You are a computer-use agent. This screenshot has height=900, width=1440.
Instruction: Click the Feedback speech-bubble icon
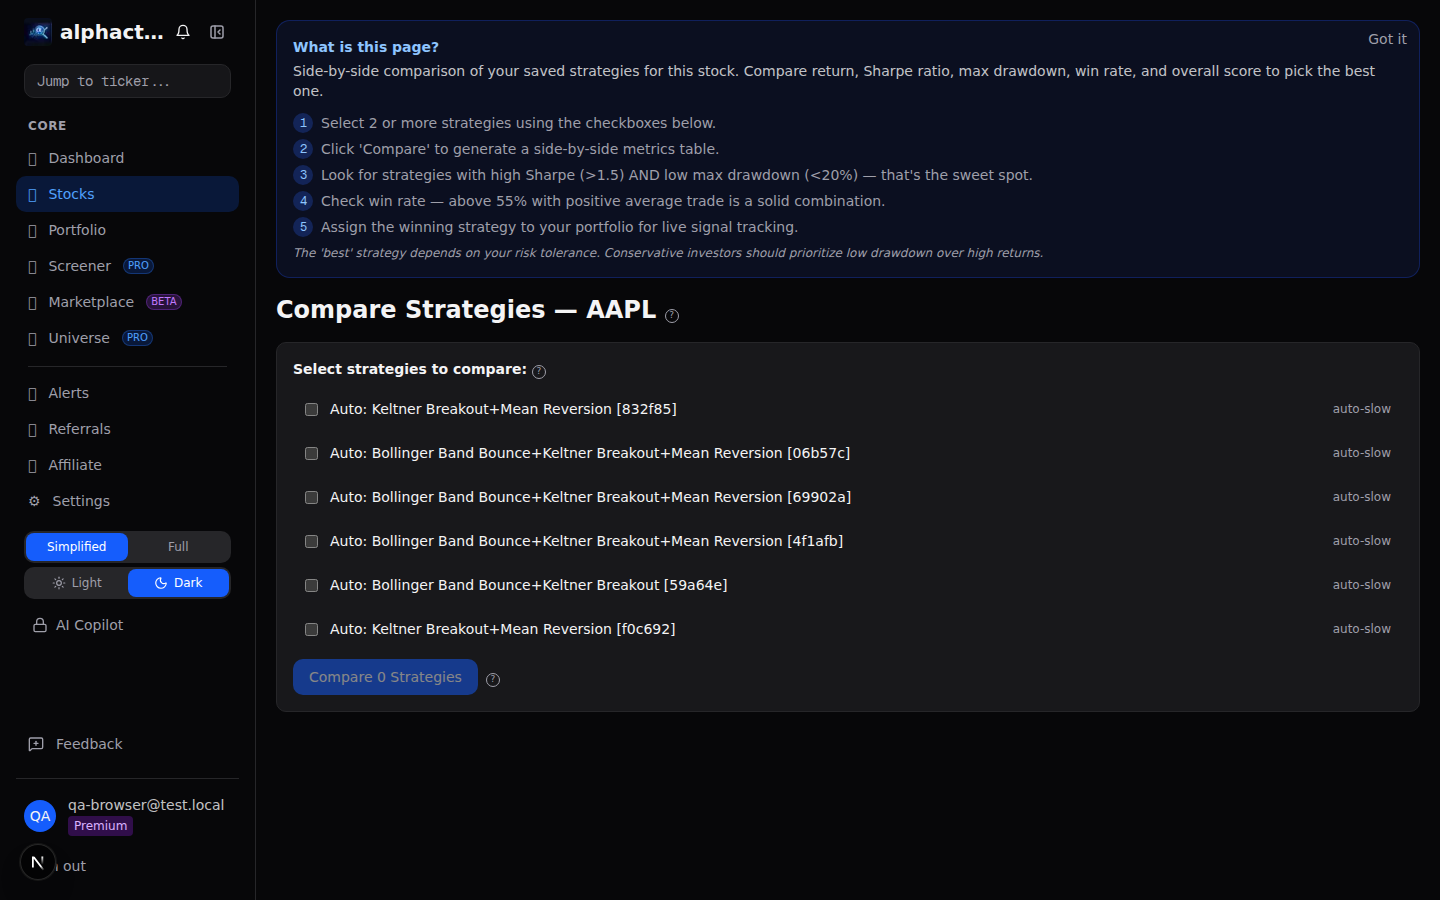(x=36, y=743)
